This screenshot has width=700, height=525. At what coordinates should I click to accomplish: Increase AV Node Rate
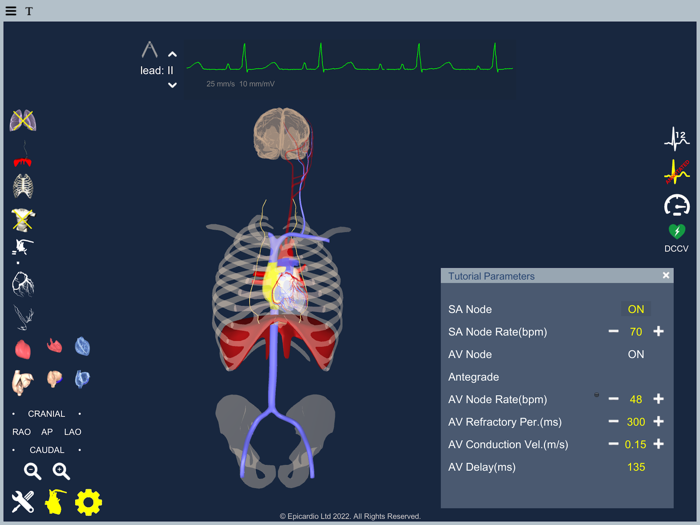(x=658, y=399)
